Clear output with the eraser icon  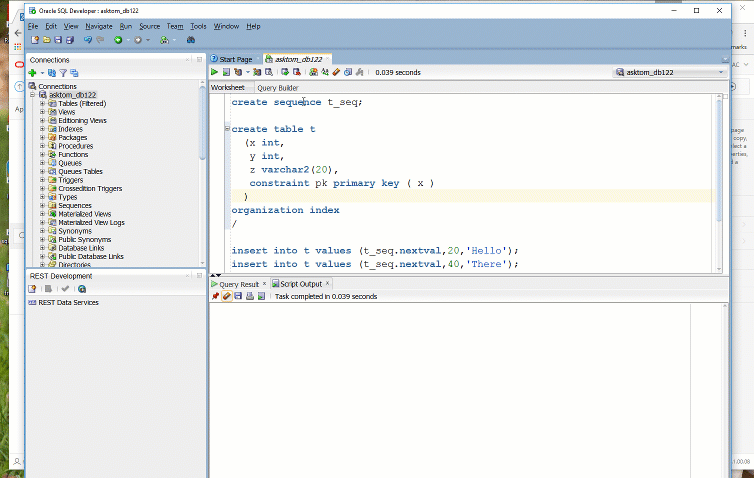(227, 297)
